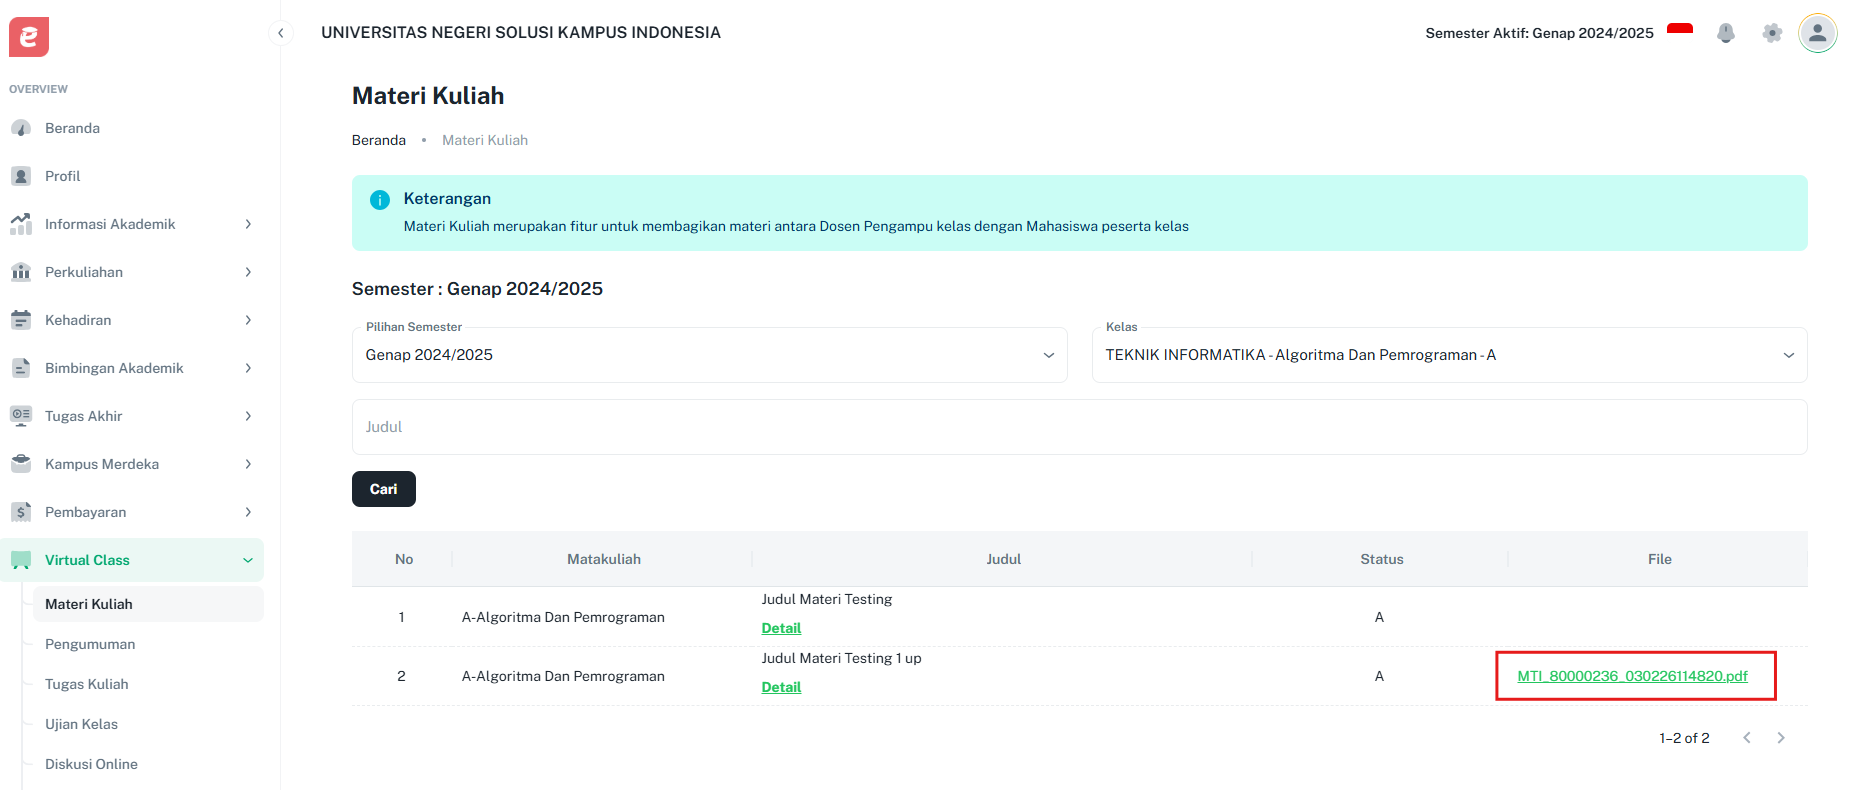Select Tugas Kuliah submenu item
Screen dimensions: 1855x790
pos(148,684)
